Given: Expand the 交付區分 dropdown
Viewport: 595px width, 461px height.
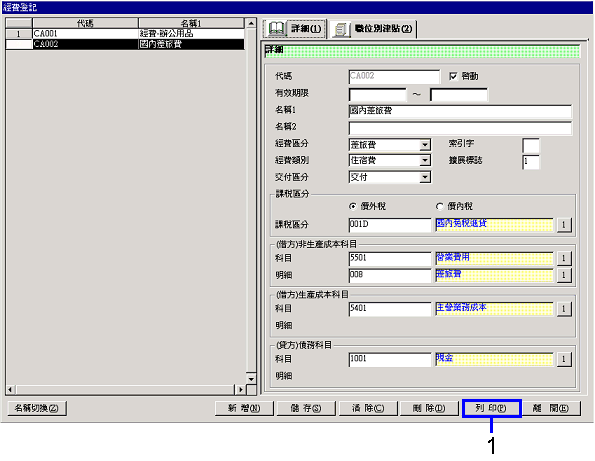Looking at the screenshot, I should [x=425, y=177].
